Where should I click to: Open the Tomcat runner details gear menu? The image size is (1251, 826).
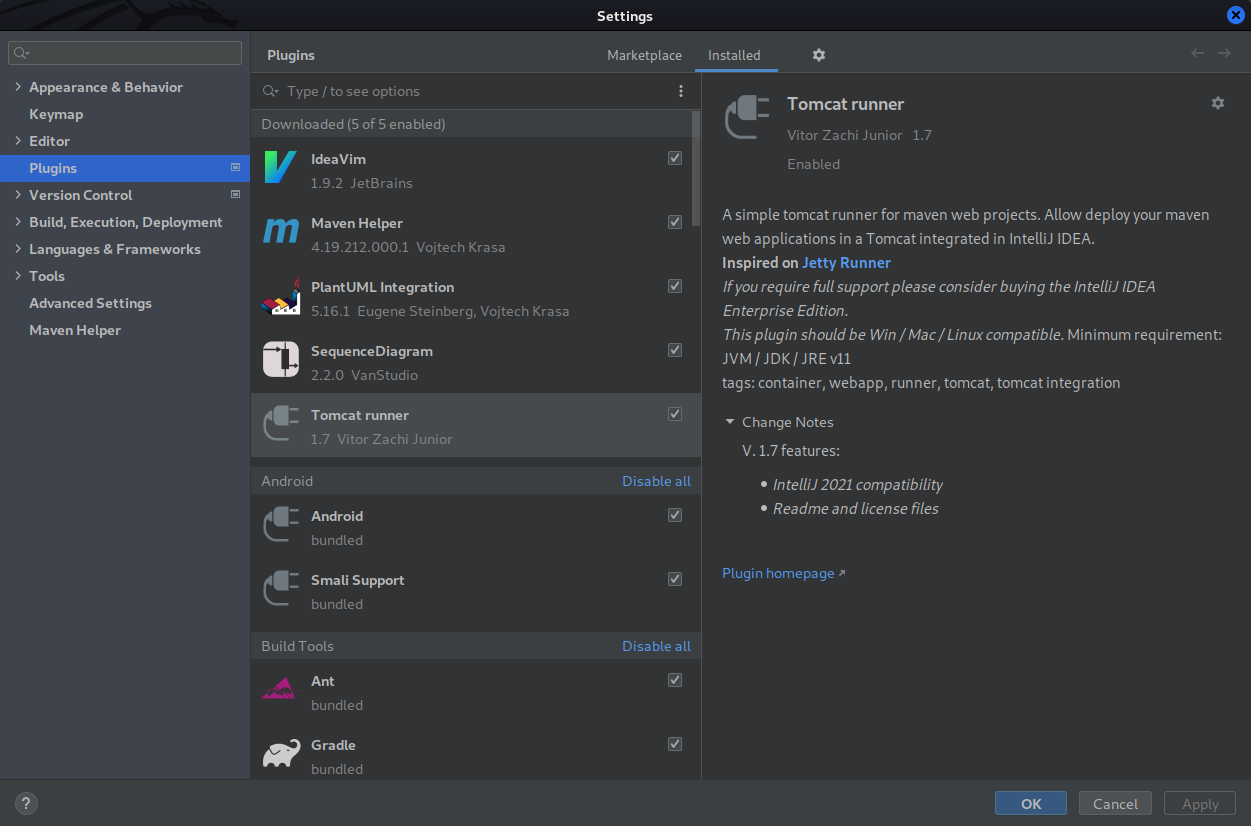pos(1217,103)
